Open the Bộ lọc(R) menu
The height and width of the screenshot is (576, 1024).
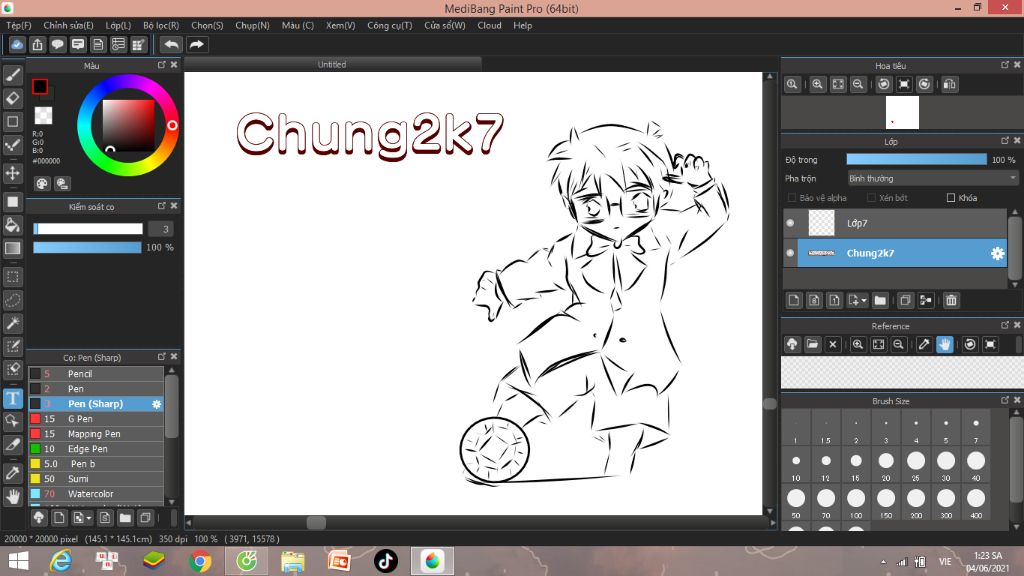point(161,25)
